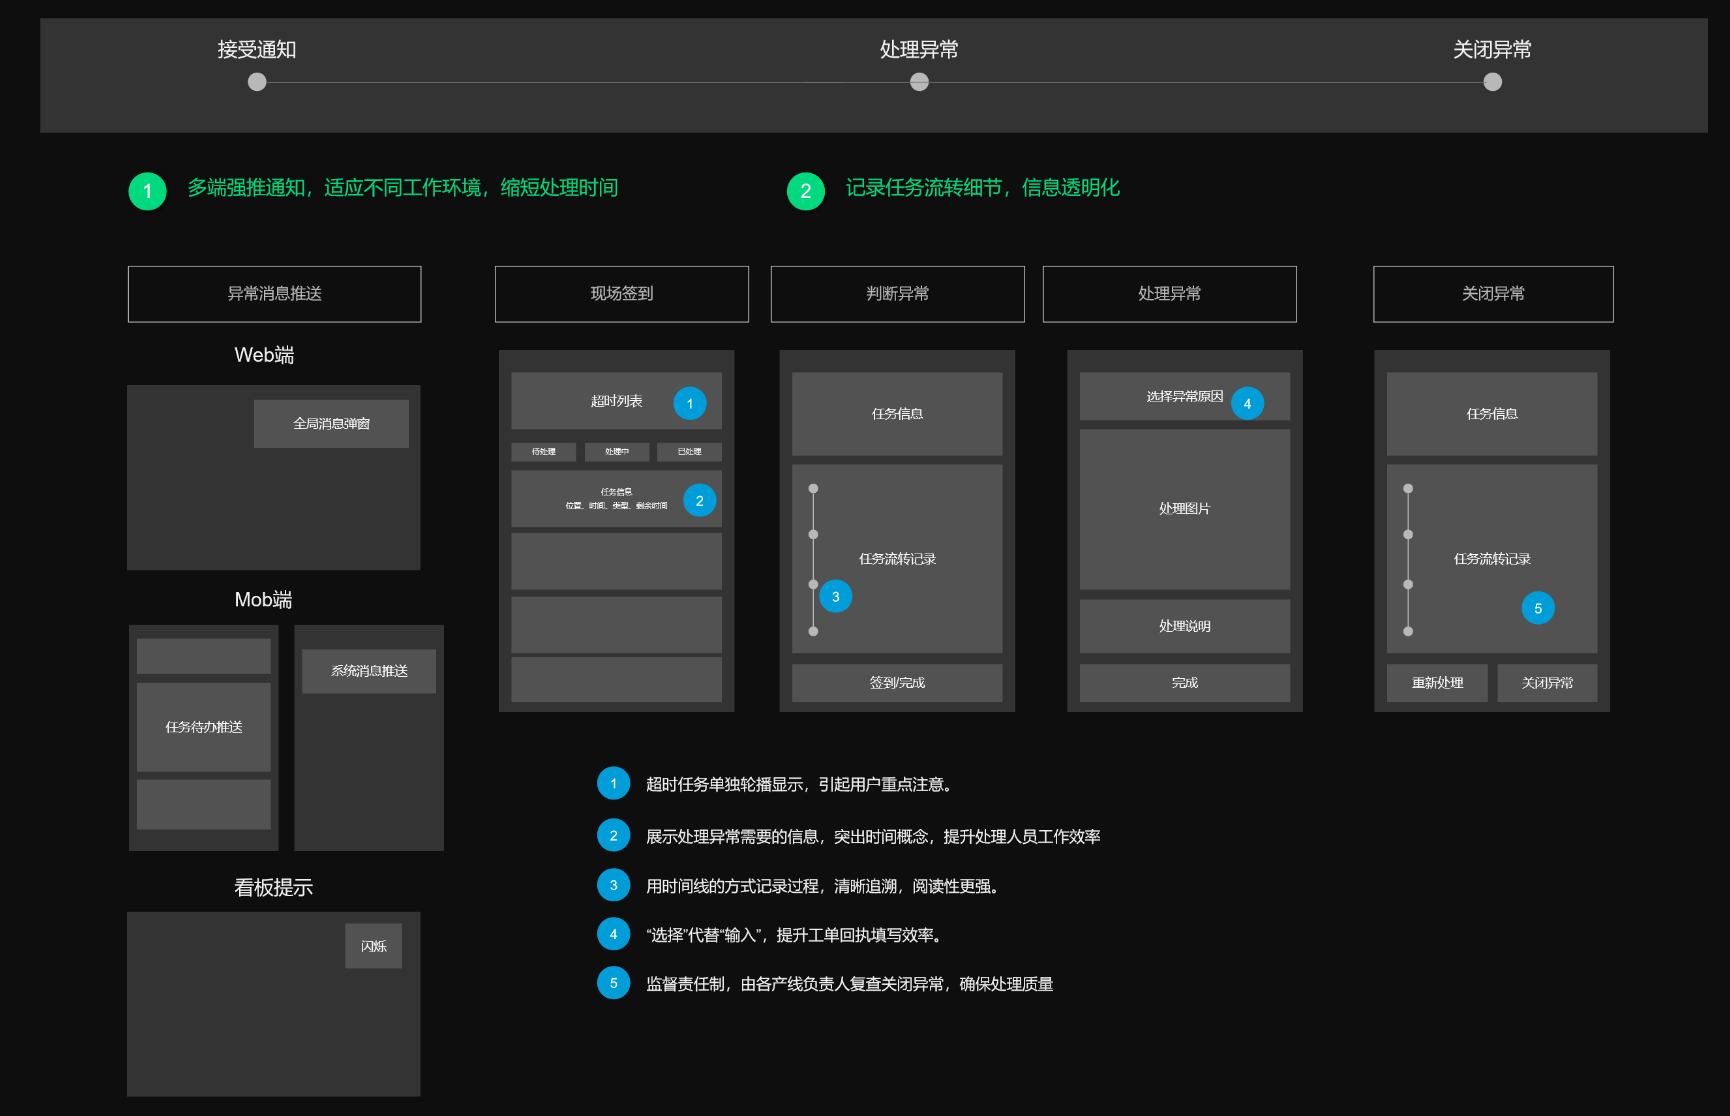Click the blue badge 4 beside 选择异常原因
The height and width of the screenshot is (1116, 1730).
[x=1247, y=404]
